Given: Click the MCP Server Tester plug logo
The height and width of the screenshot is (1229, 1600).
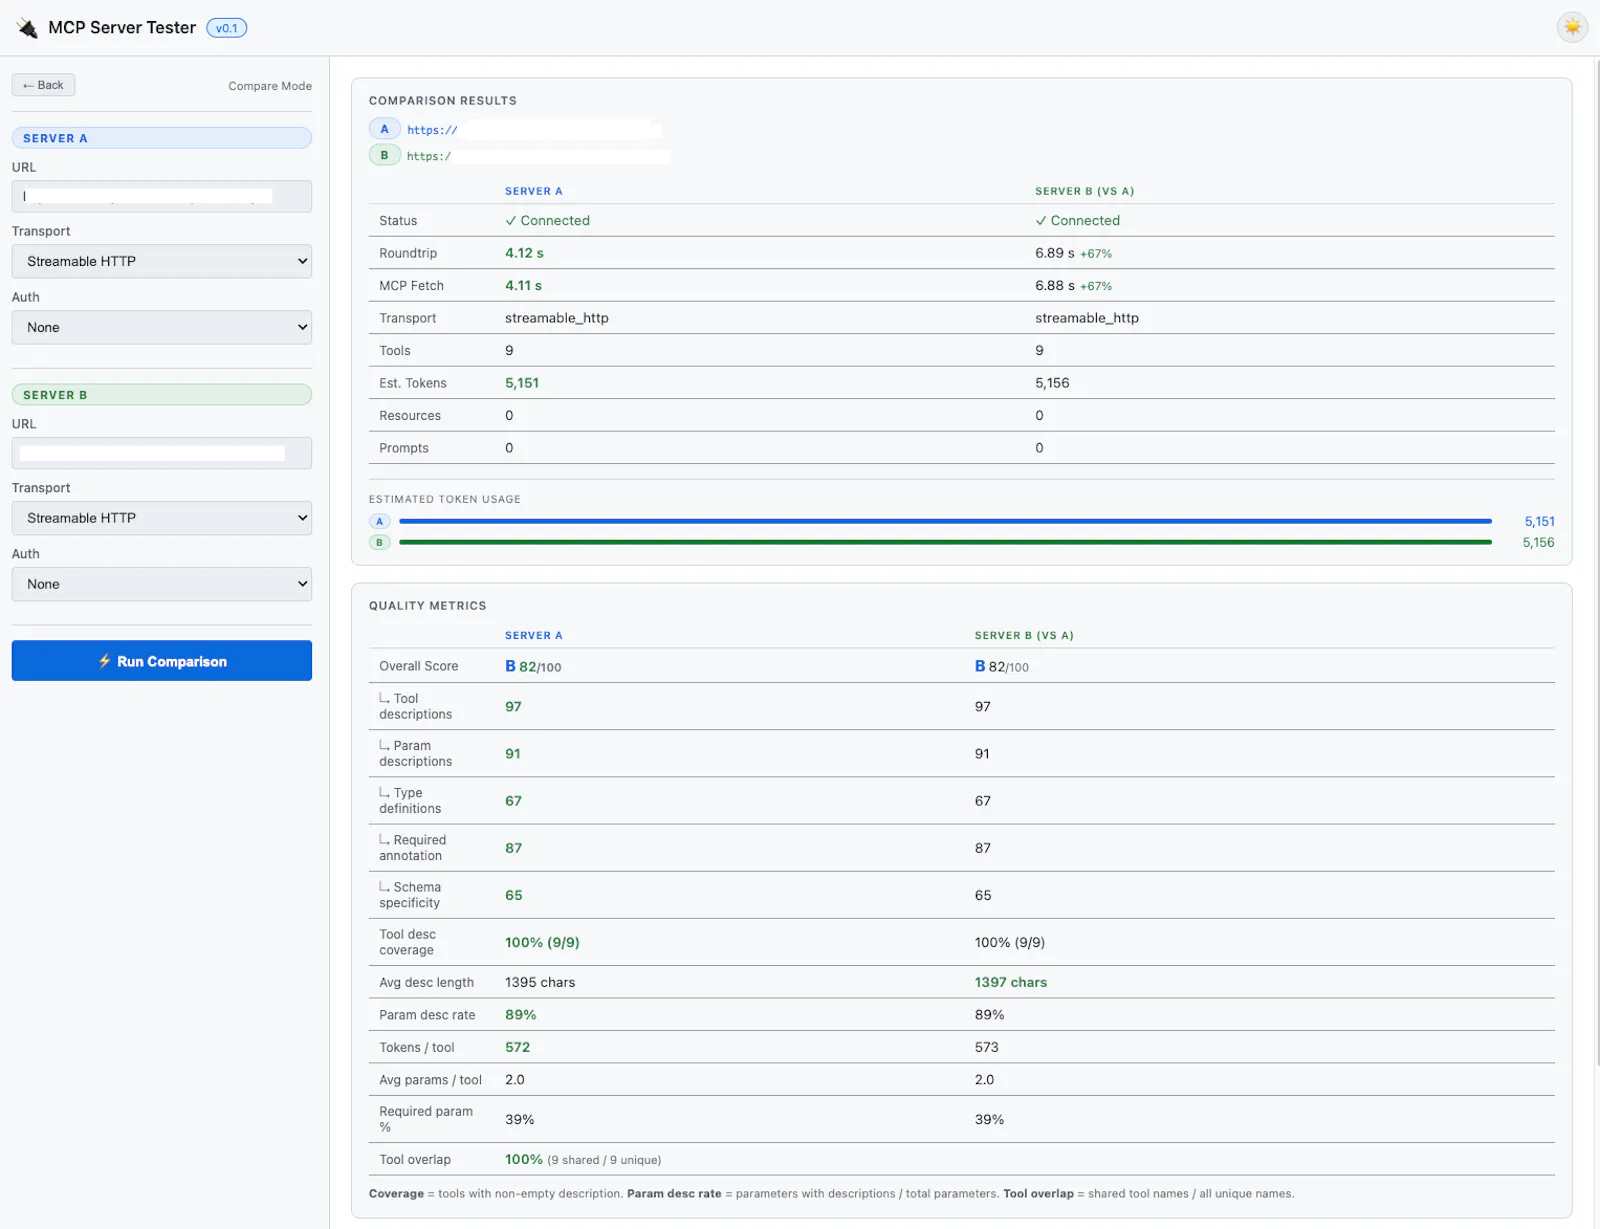Looking at the screenshot, I should pos(27,28).
